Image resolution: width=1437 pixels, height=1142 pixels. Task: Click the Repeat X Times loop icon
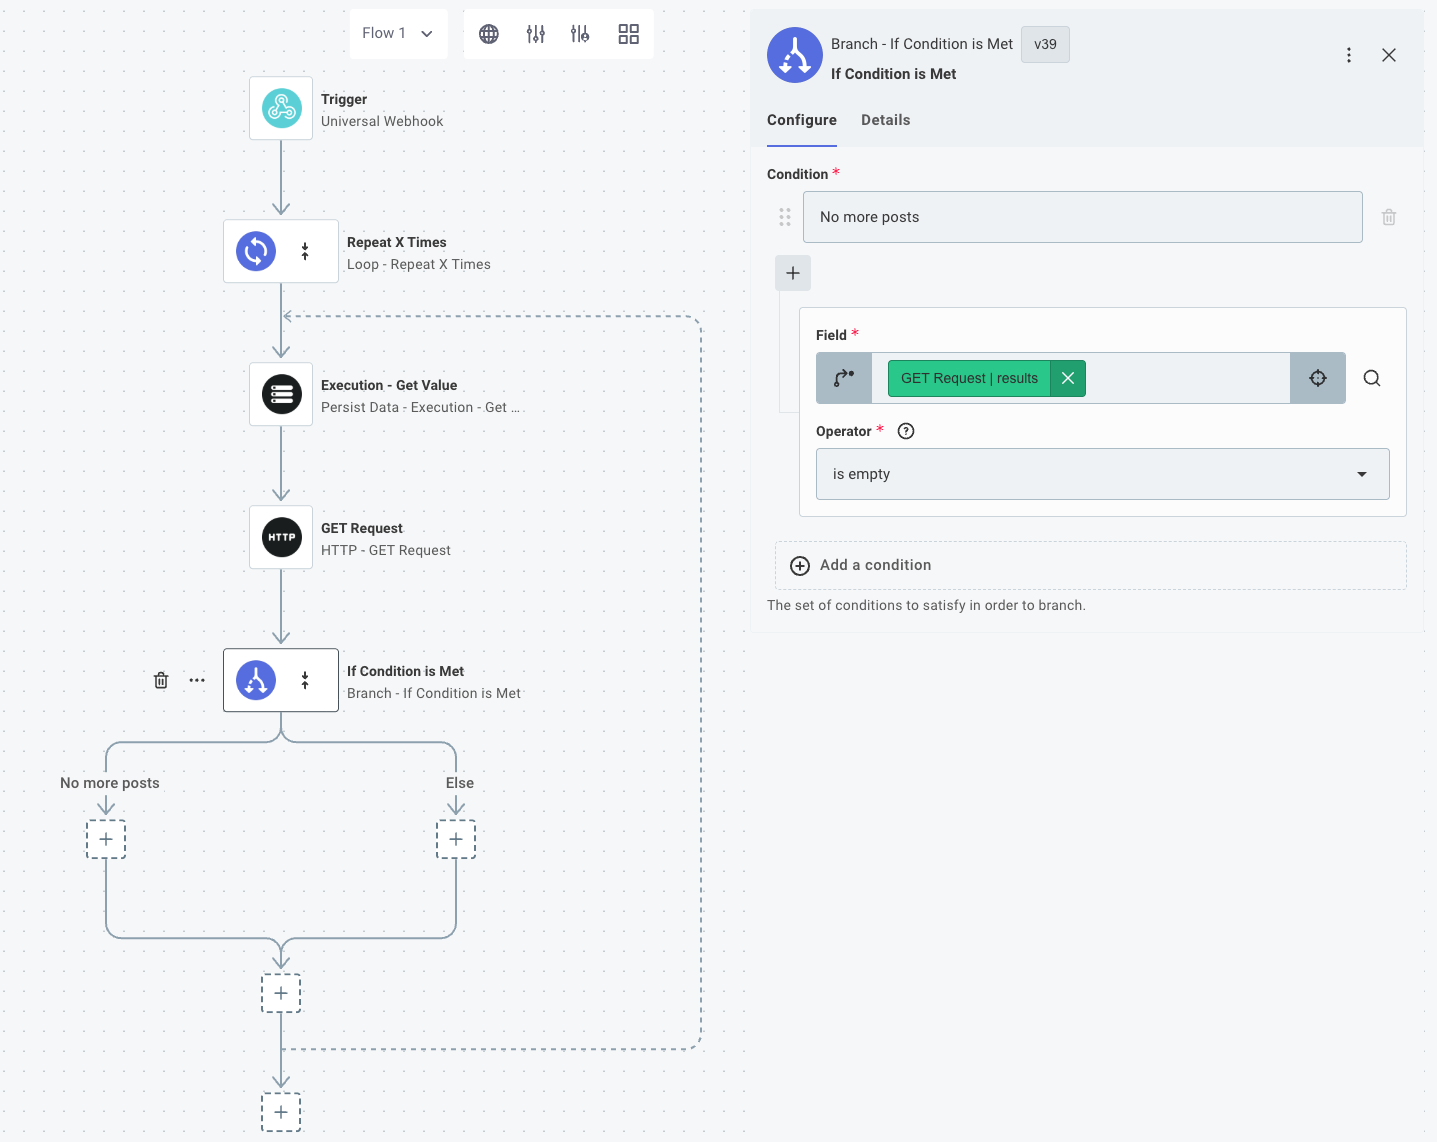coord(256,251)
